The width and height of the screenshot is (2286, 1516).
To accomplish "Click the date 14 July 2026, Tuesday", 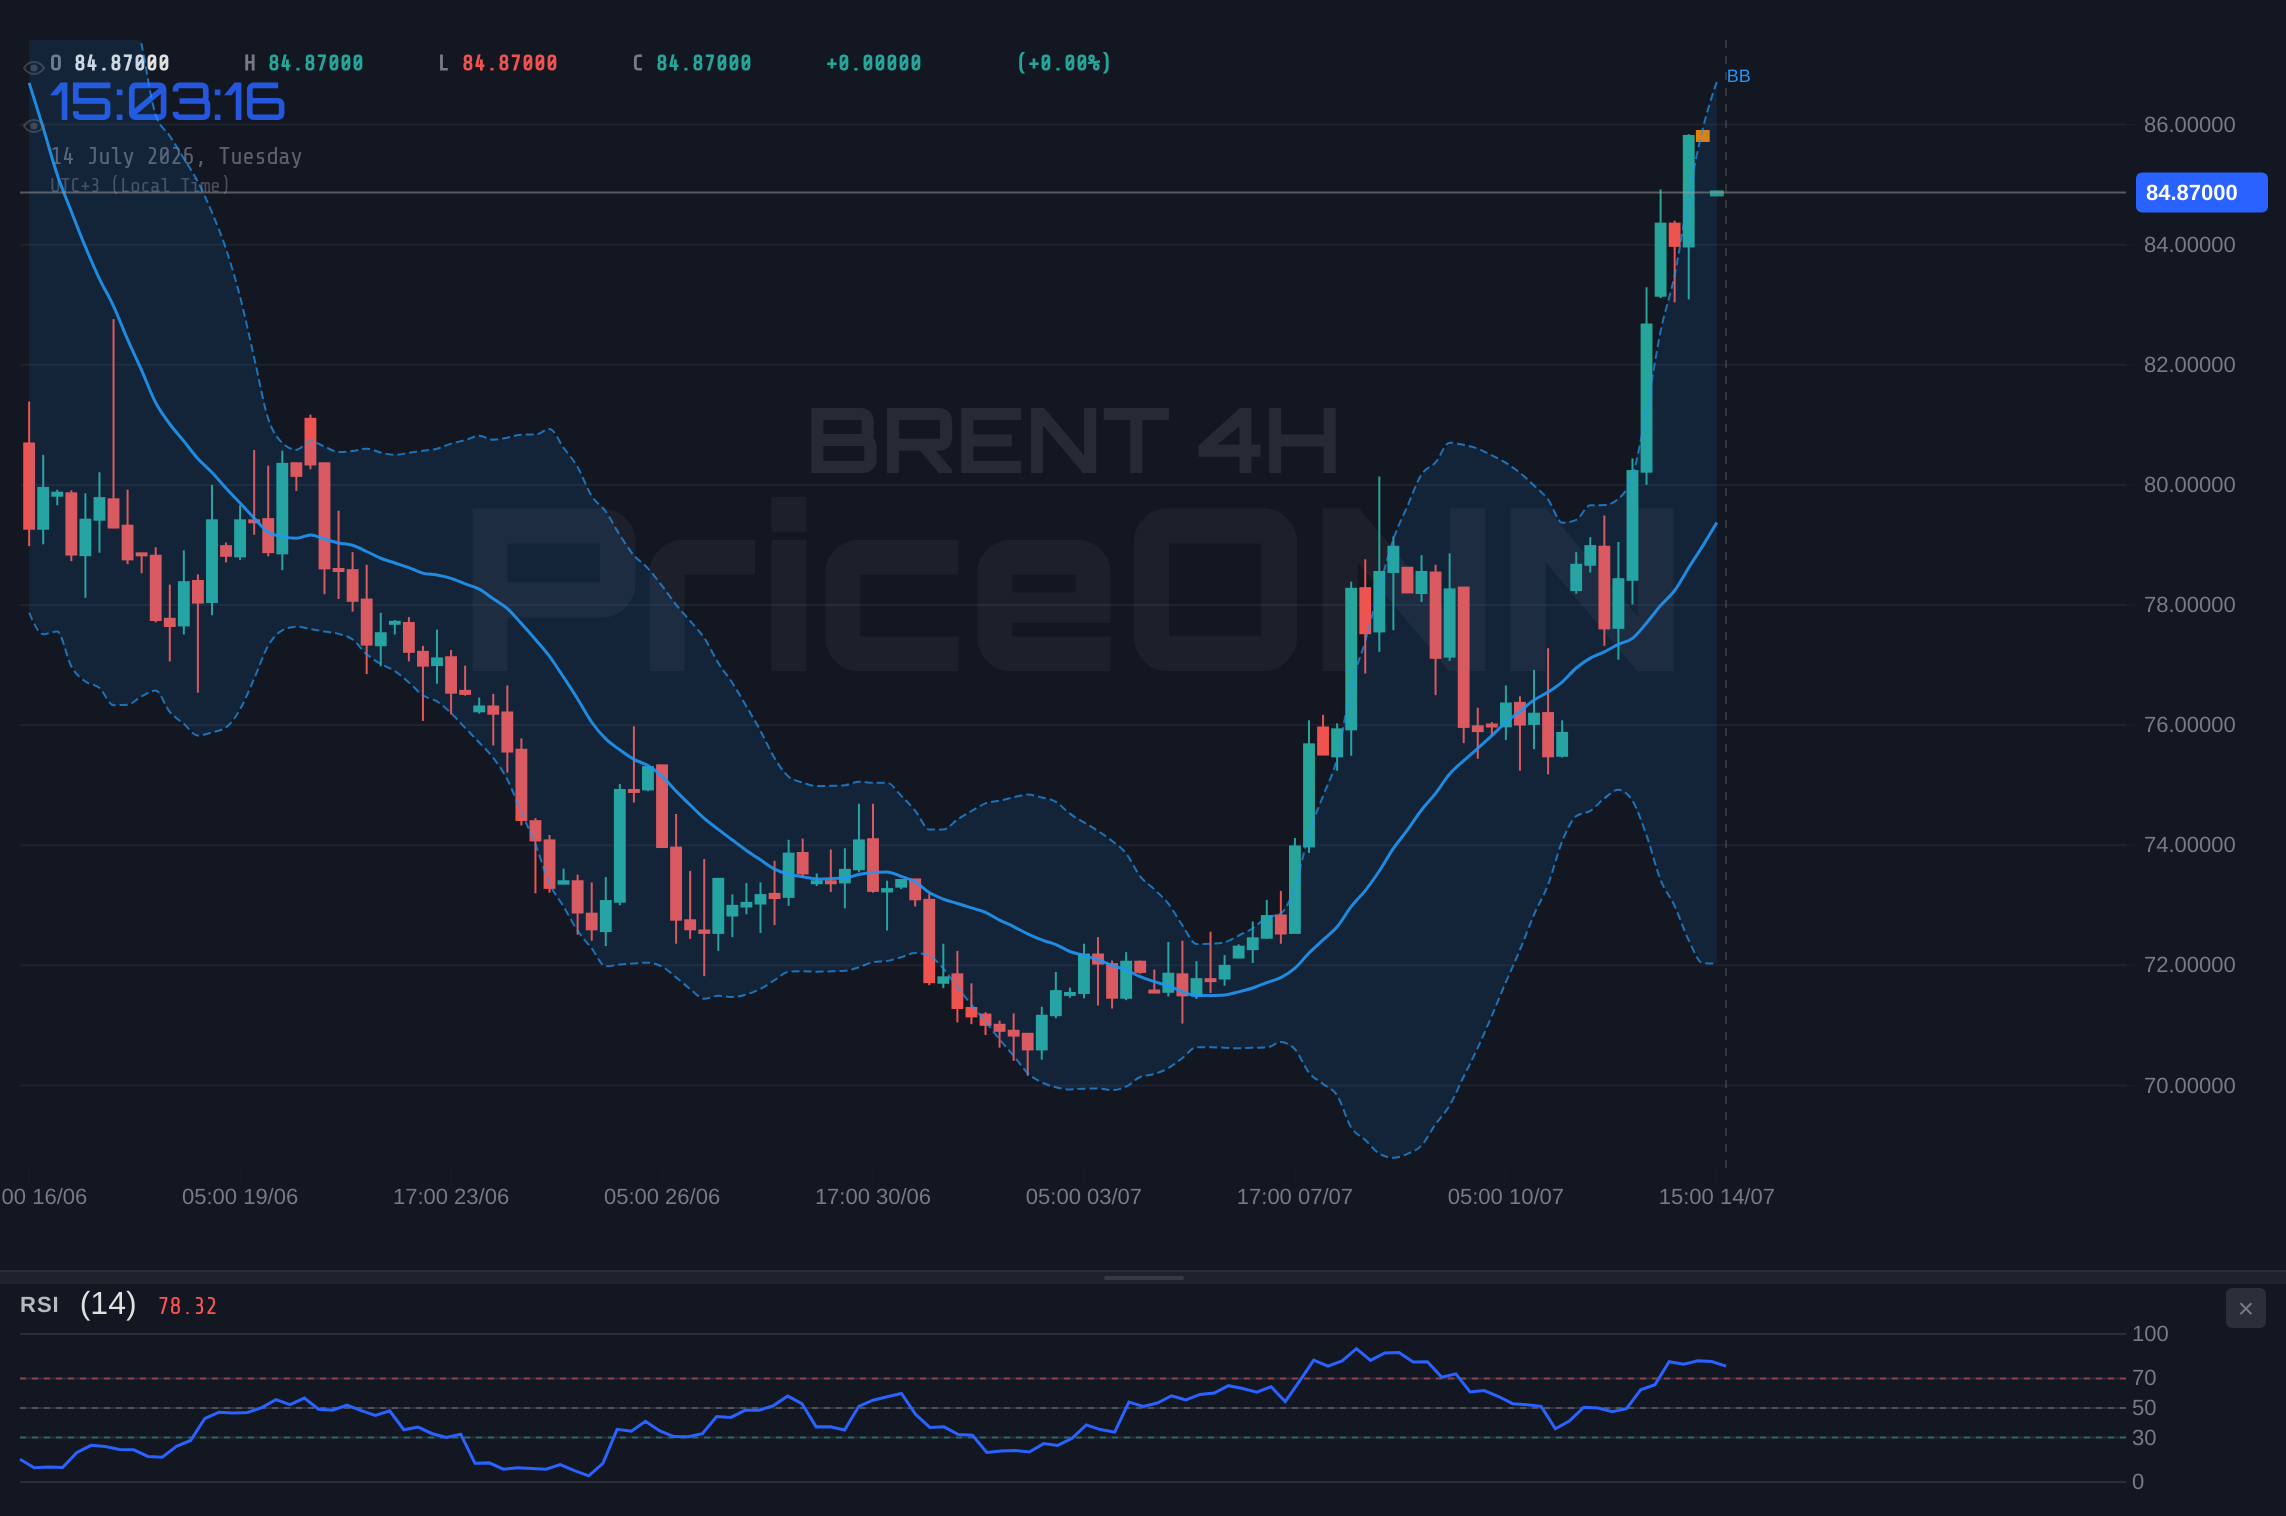I will coord(176,157).
